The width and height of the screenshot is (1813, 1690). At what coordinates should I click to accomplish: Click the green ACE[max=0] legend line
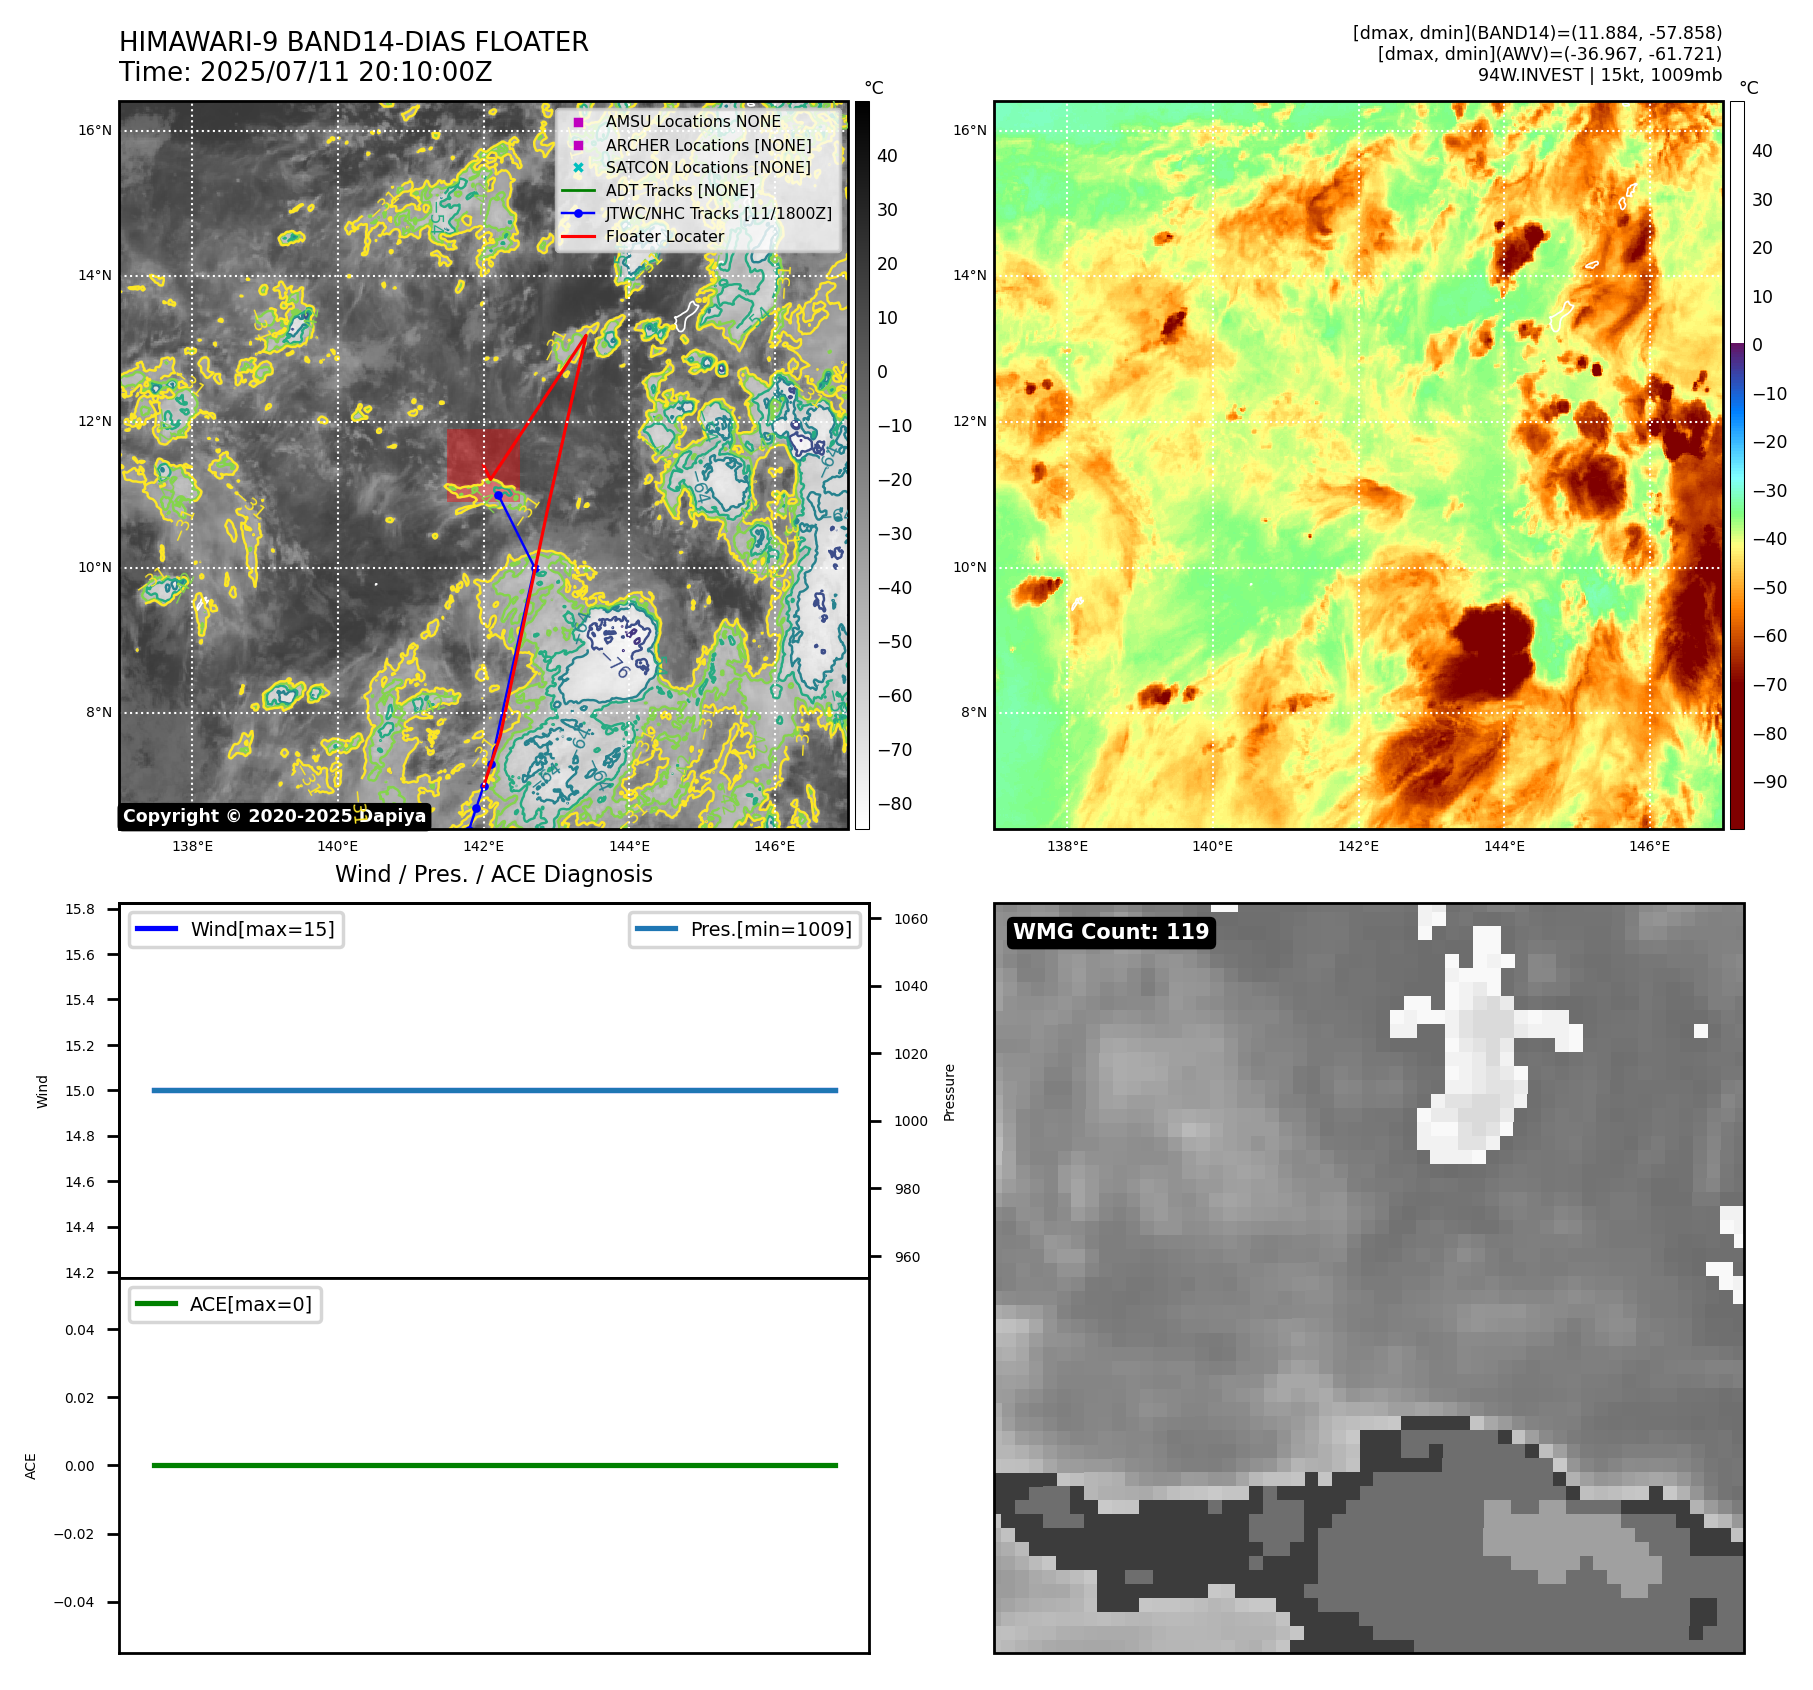coord(156,1304)
